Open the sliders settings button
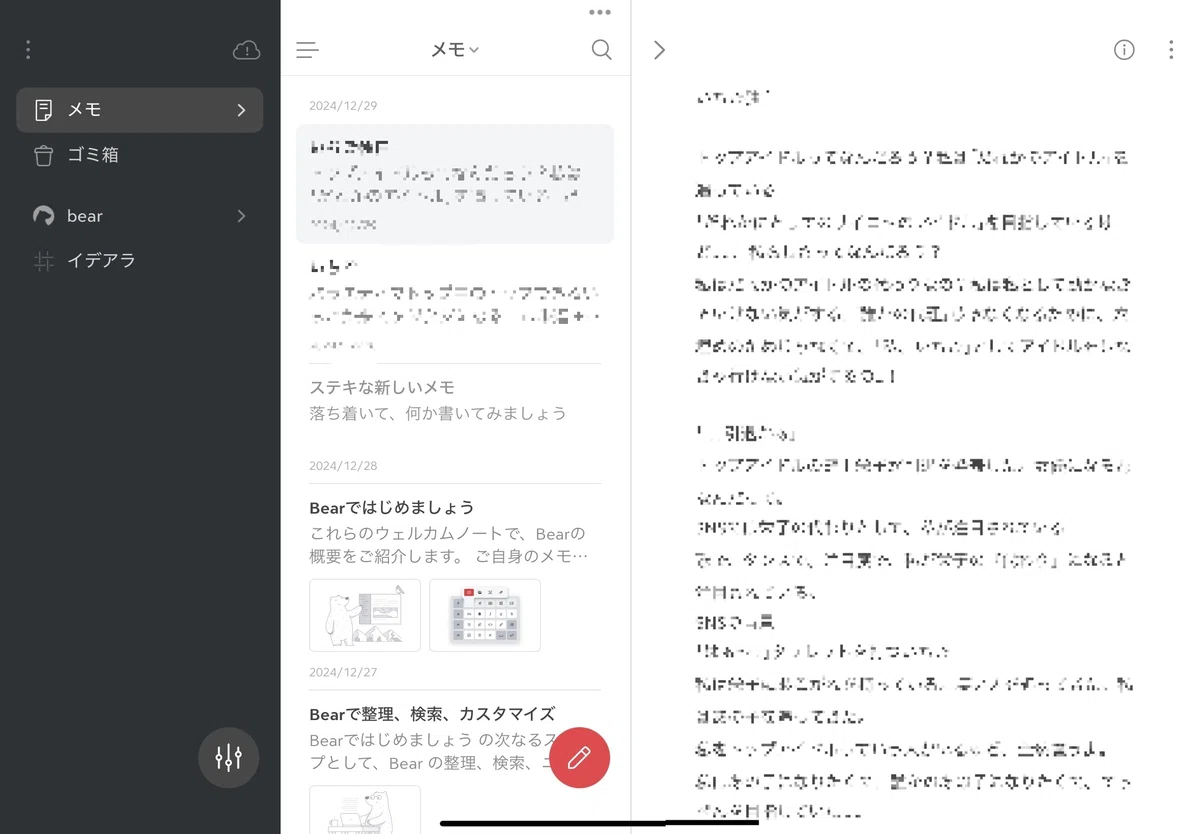Image resolution: width=1200 pixels, height=834 pixels. click(x=228, y=758)
